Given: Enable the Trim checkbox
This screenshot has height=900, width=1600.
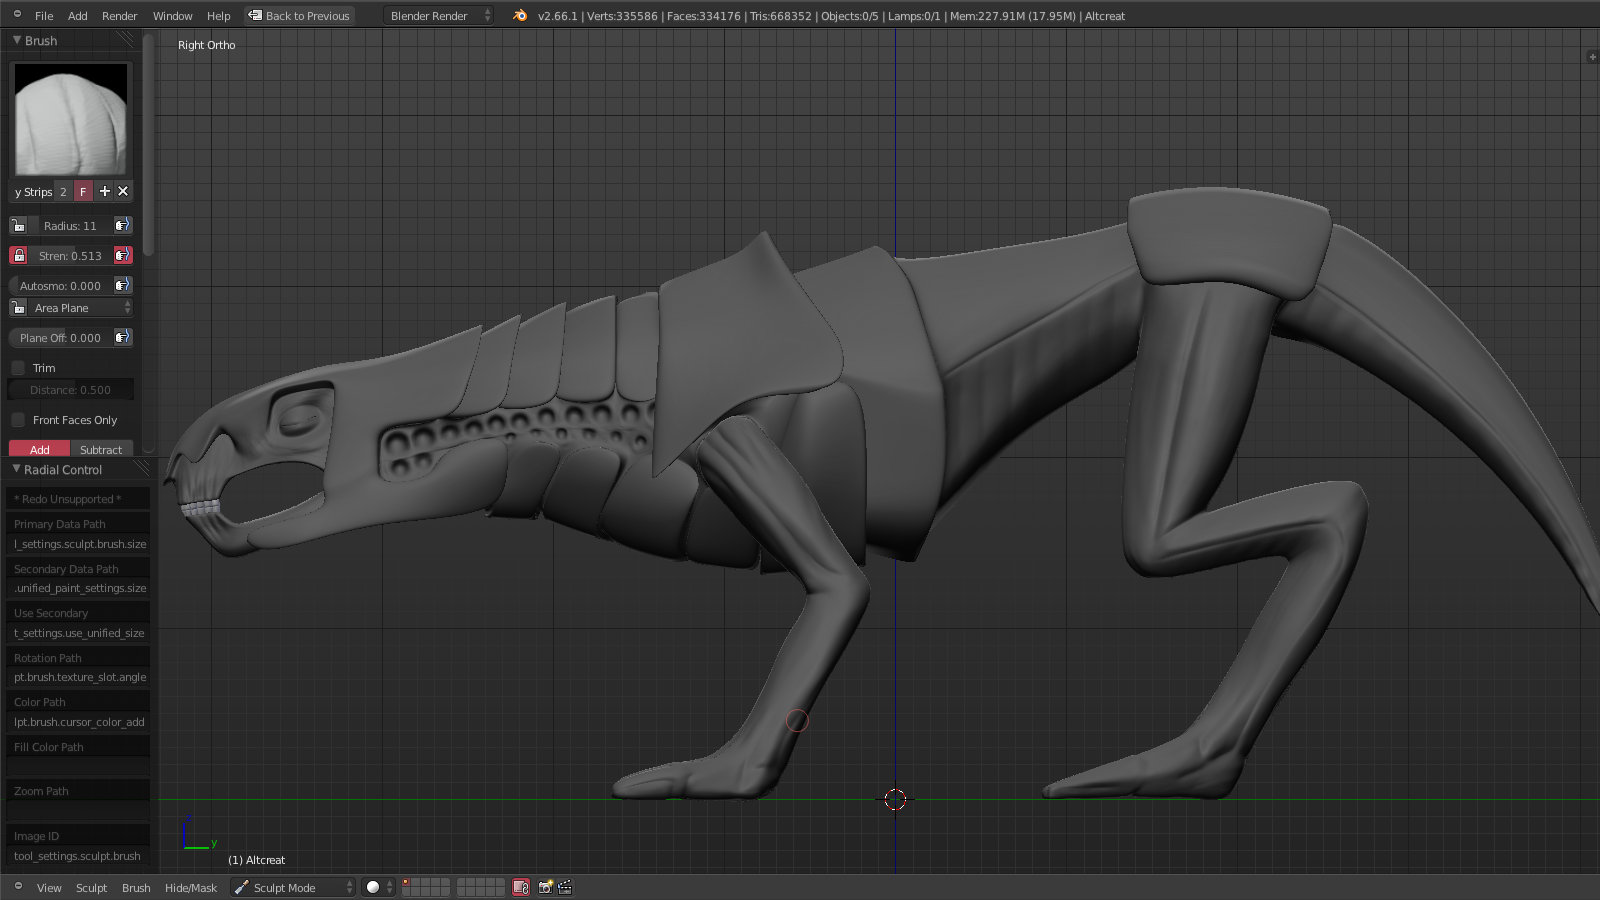Looking at the screenshot, I should [x=18, y=368].
